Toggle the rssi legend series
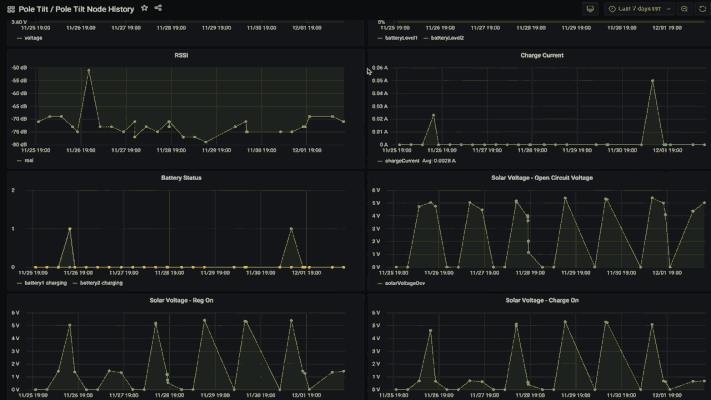This screenshot has height=400, width=711. (x=29, y=161)
